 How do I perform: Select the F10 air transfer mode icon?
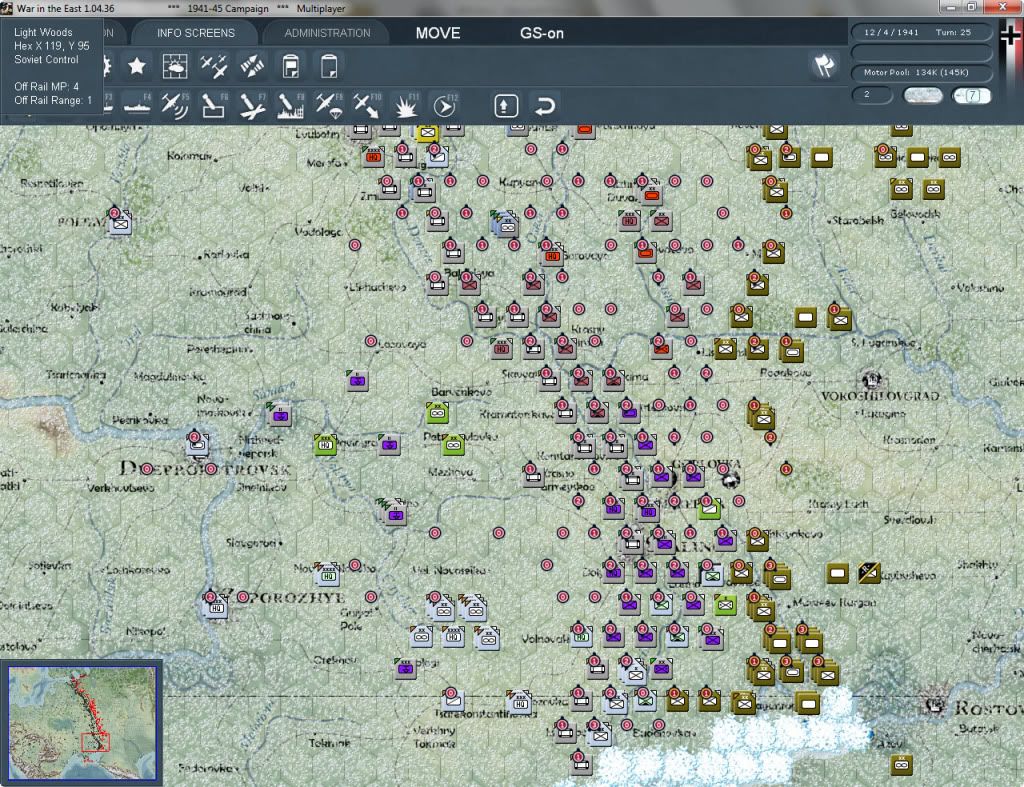point(367,106)
